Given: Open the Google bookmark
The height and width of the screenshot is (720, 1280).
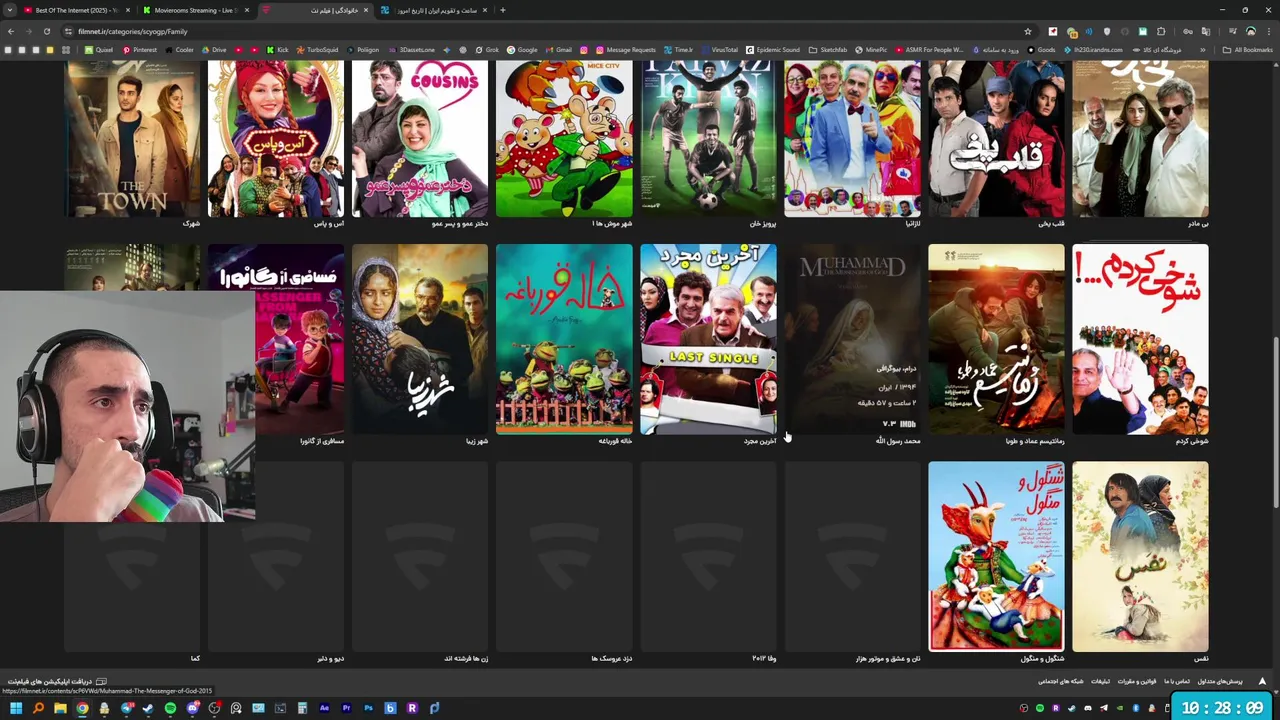Looking at the screenshot, I should [522, 50].
